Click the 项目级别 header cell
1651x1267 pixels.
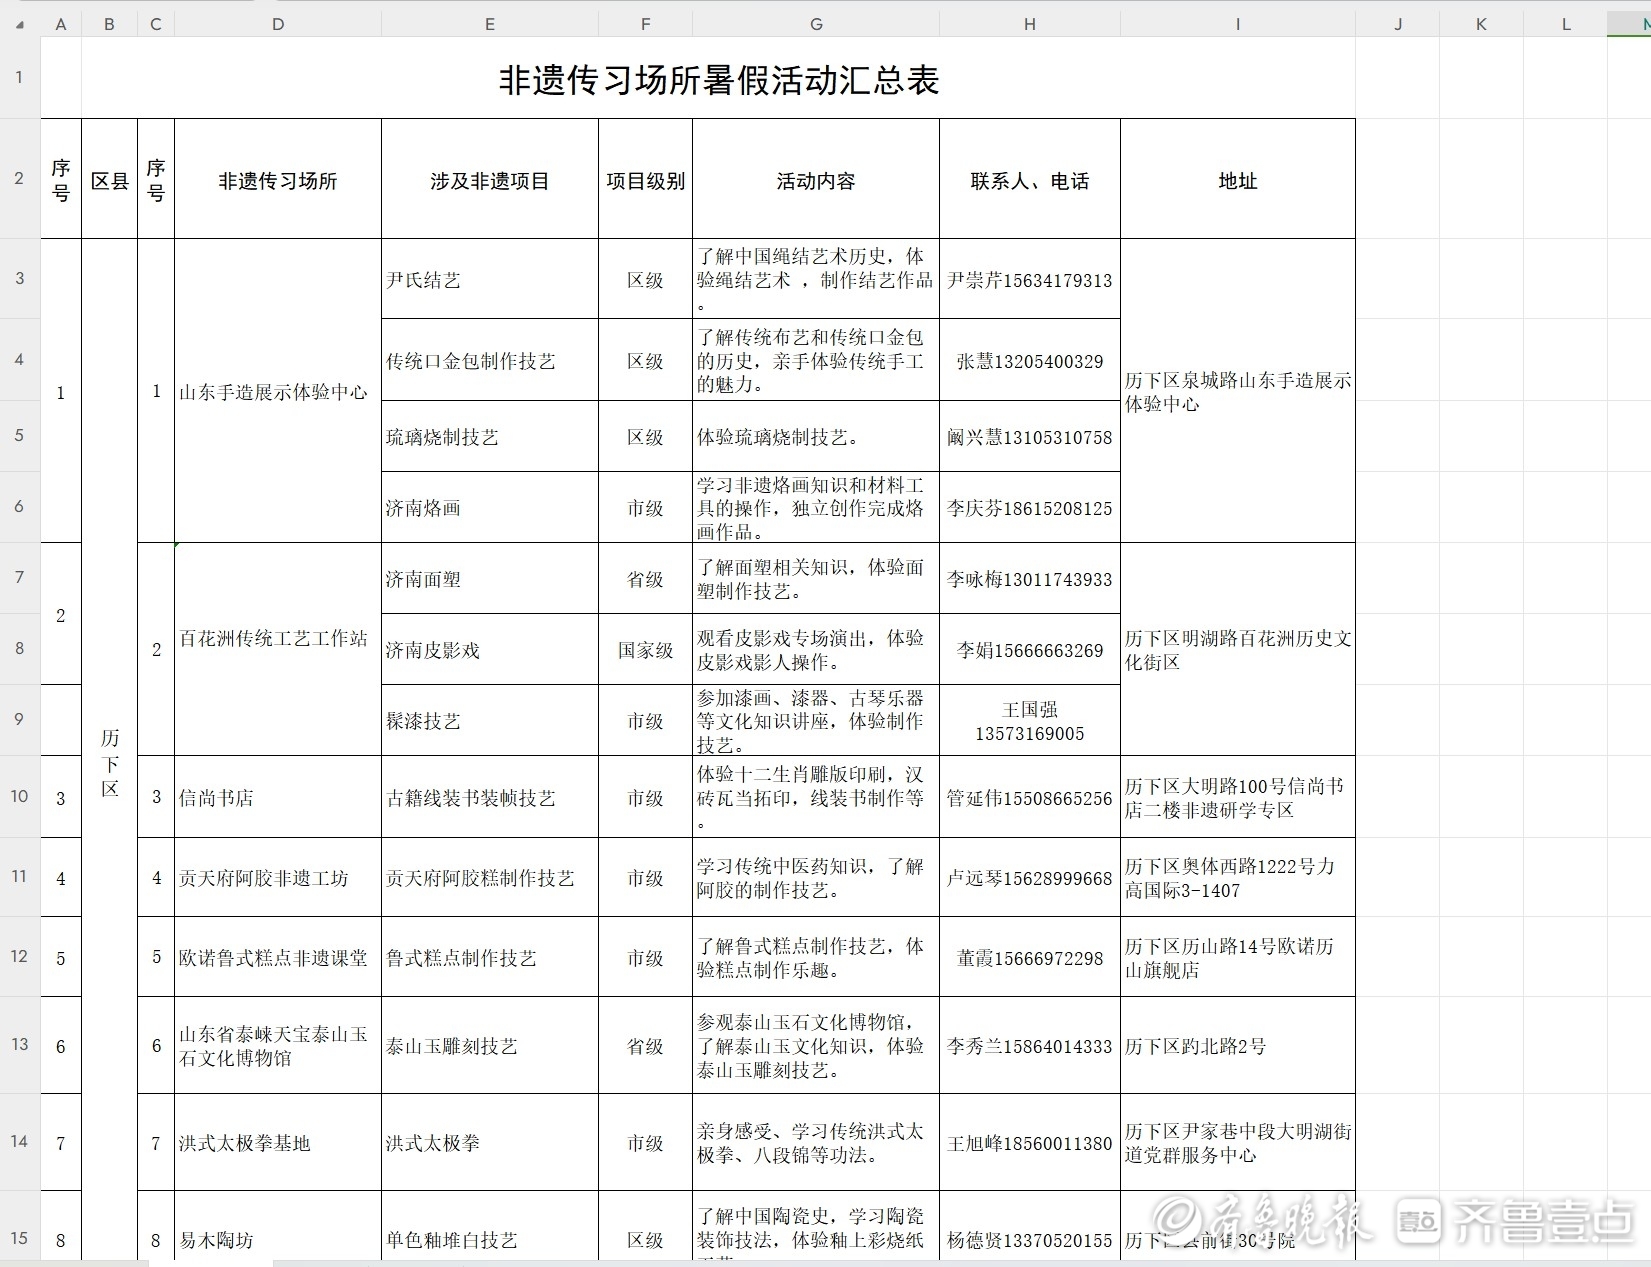pos(645,181)
